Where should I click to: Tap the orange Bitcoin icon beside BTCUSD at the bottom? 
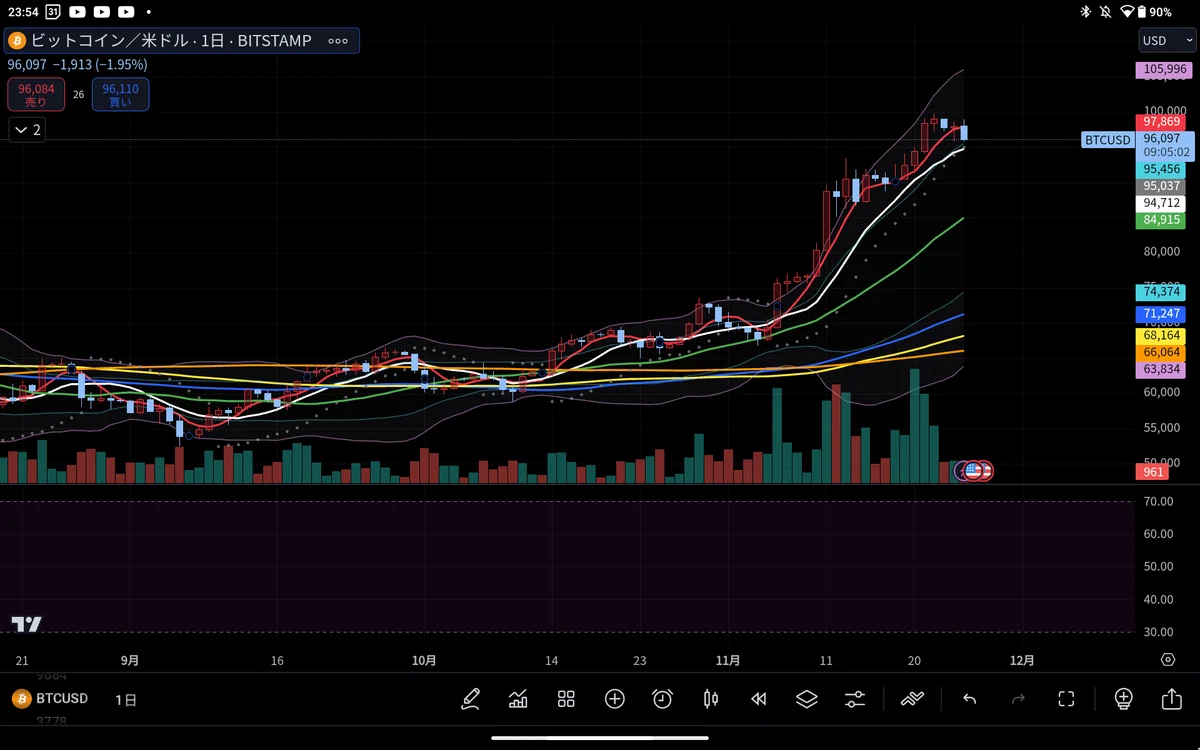[x=20, y=698]
